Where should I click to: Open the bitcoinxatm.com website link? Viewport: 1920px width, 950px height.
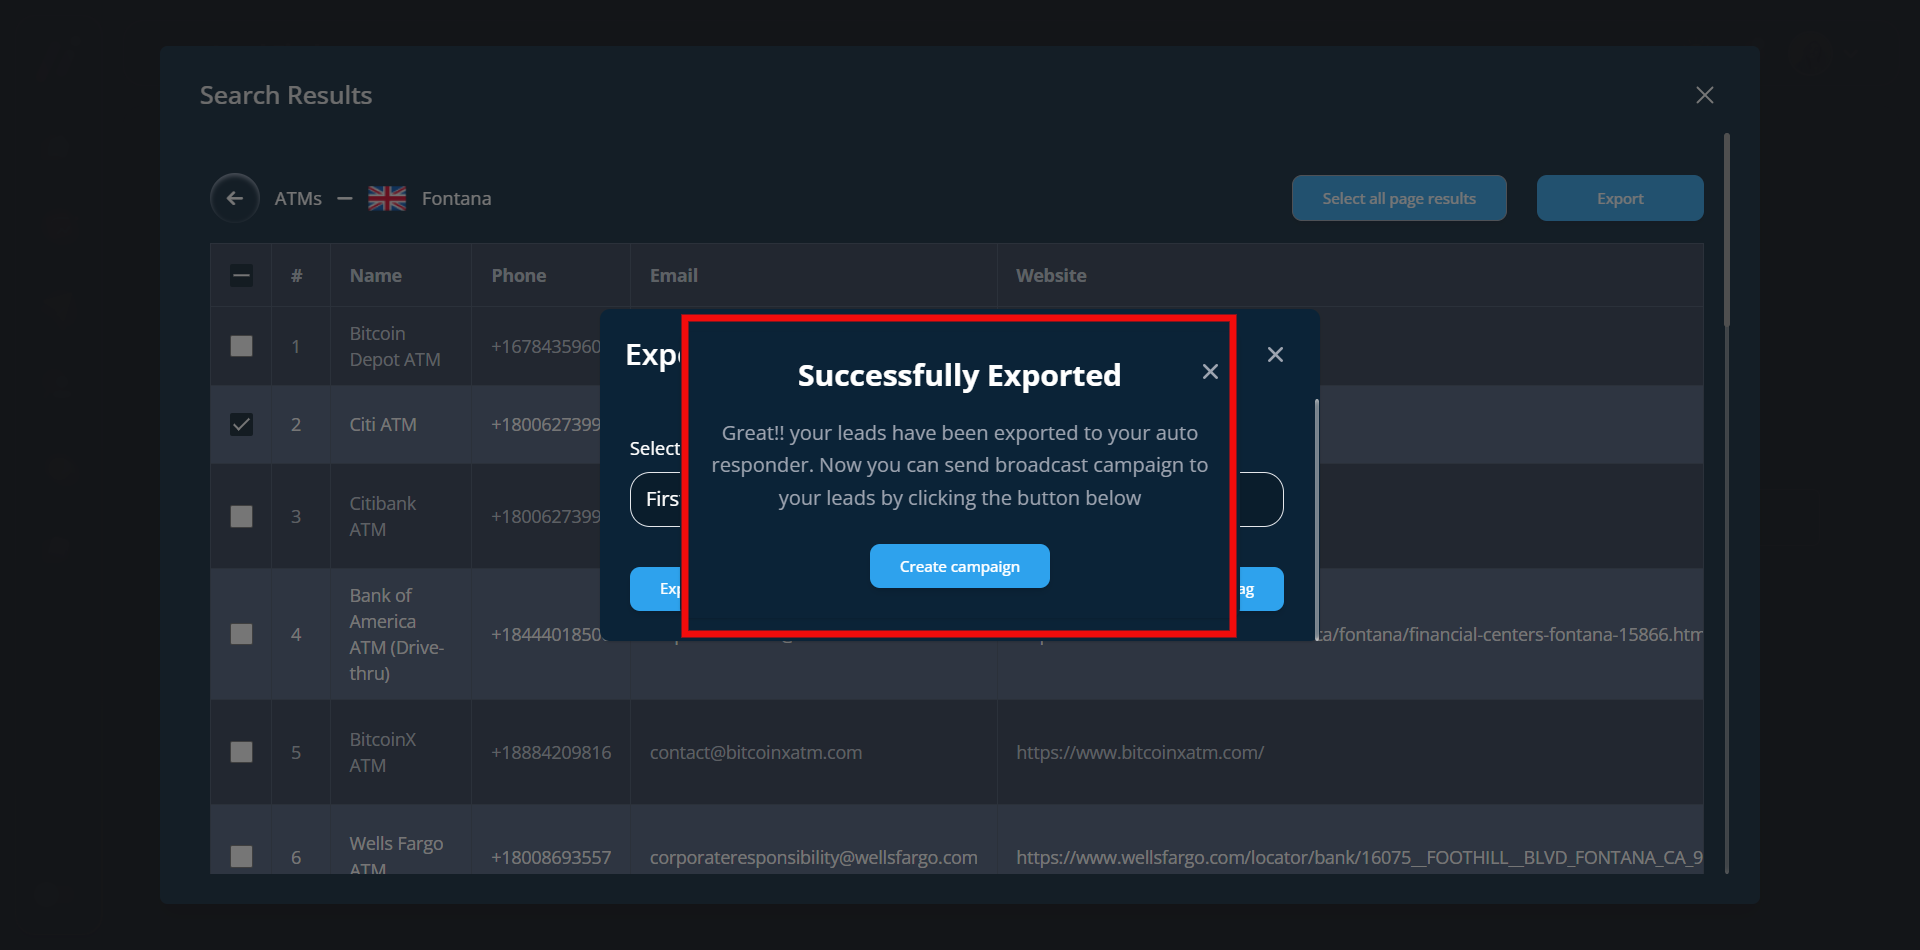1140,752
